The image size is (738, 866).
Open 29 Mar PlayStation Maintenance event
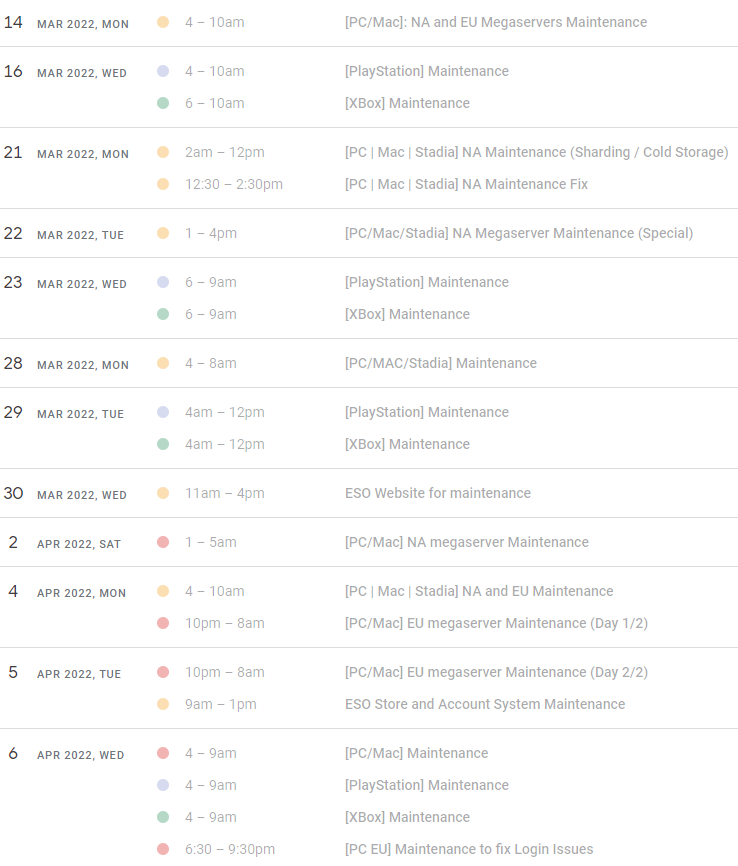tap(426, 413)
